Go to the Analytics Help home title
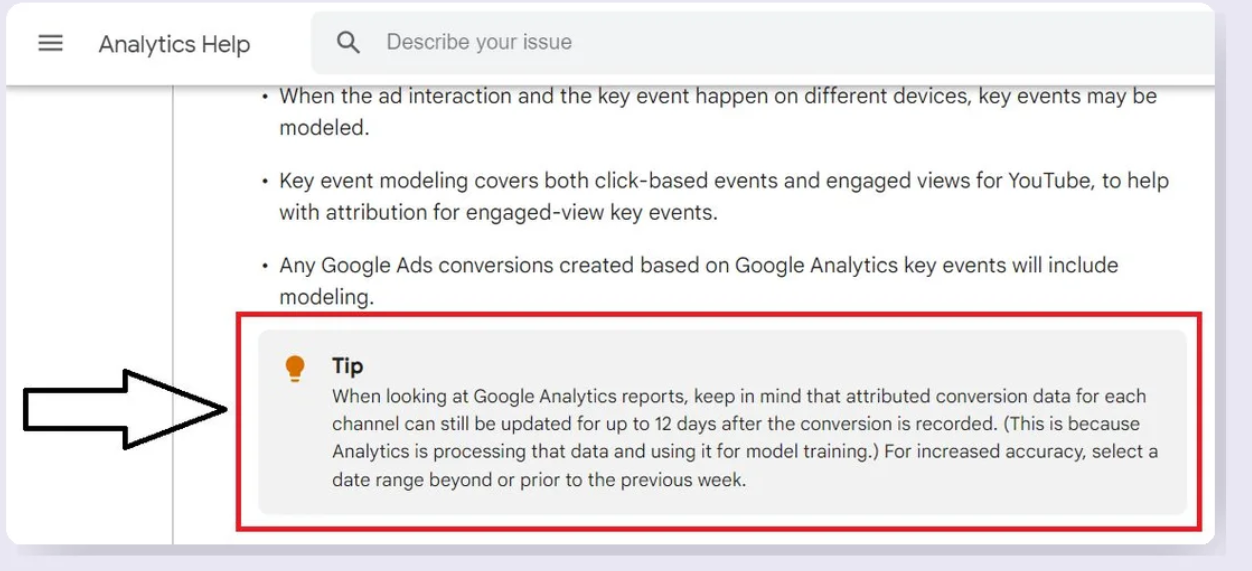Image resolution: width=1252 pixels, height=571 pixels. (174, 44)
